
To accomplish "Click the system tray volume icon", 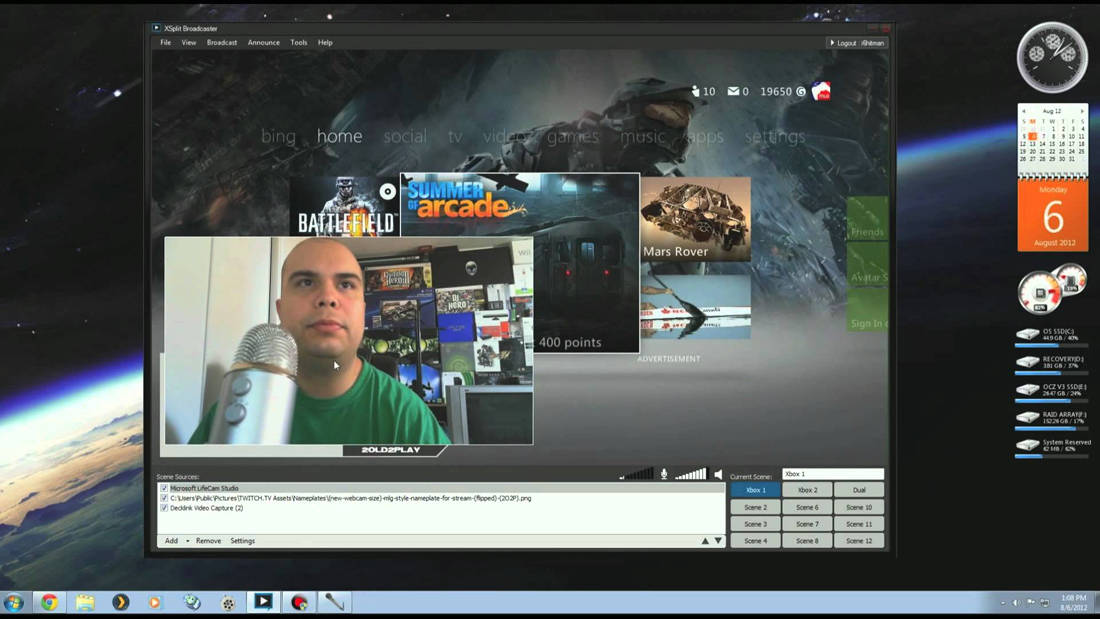I will pyautogui.click(x=1016, y=603).
